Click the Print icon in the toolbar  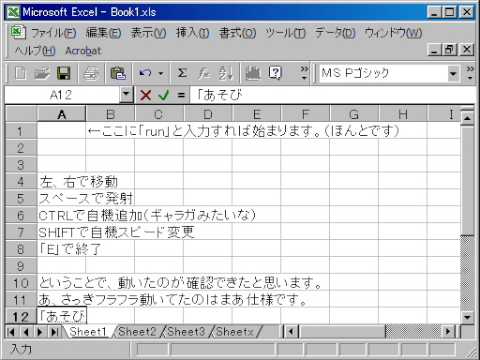pos(91,73)
